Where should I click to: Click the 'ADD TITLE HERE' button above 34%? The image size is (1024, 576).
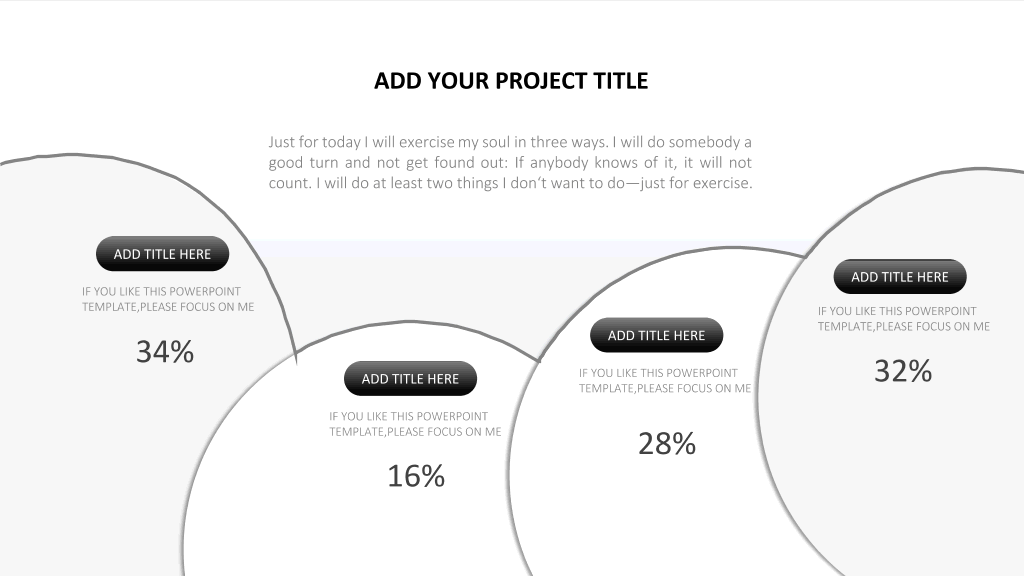coord(163,254)
